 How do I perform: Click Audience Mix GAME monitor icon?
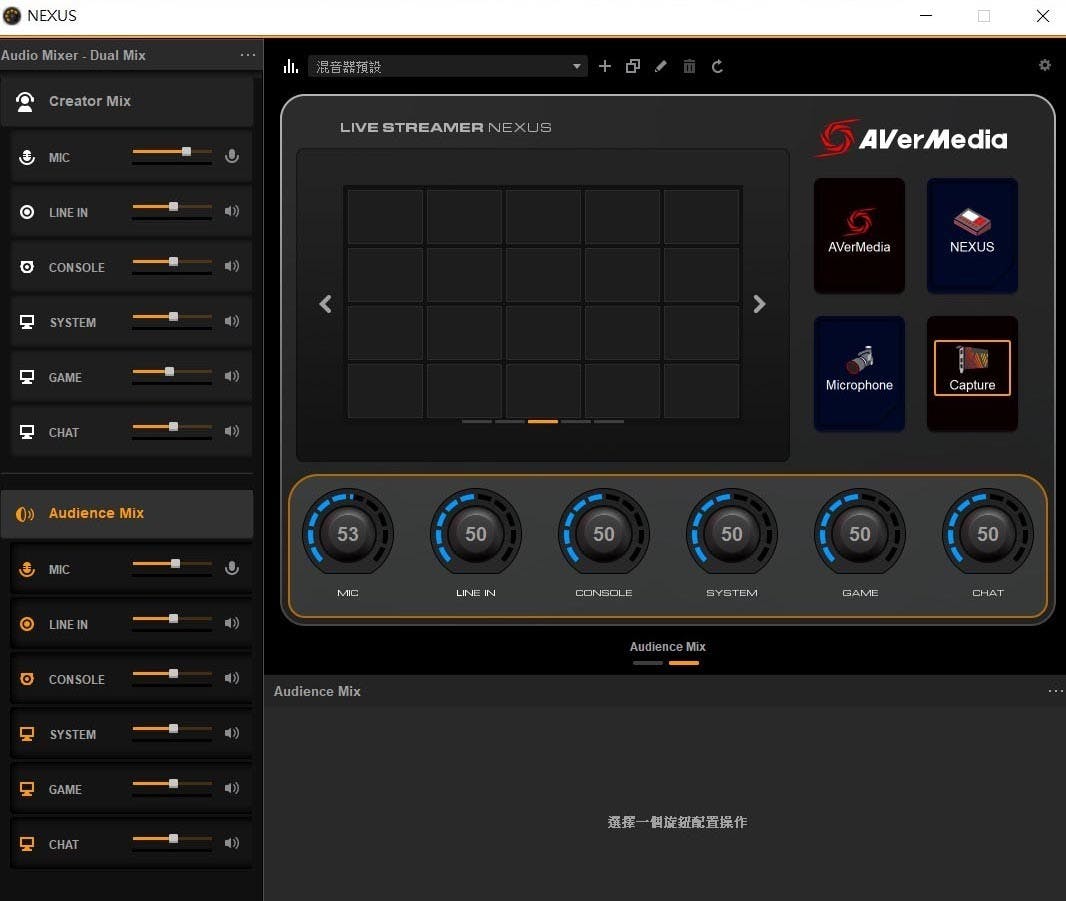27,789
